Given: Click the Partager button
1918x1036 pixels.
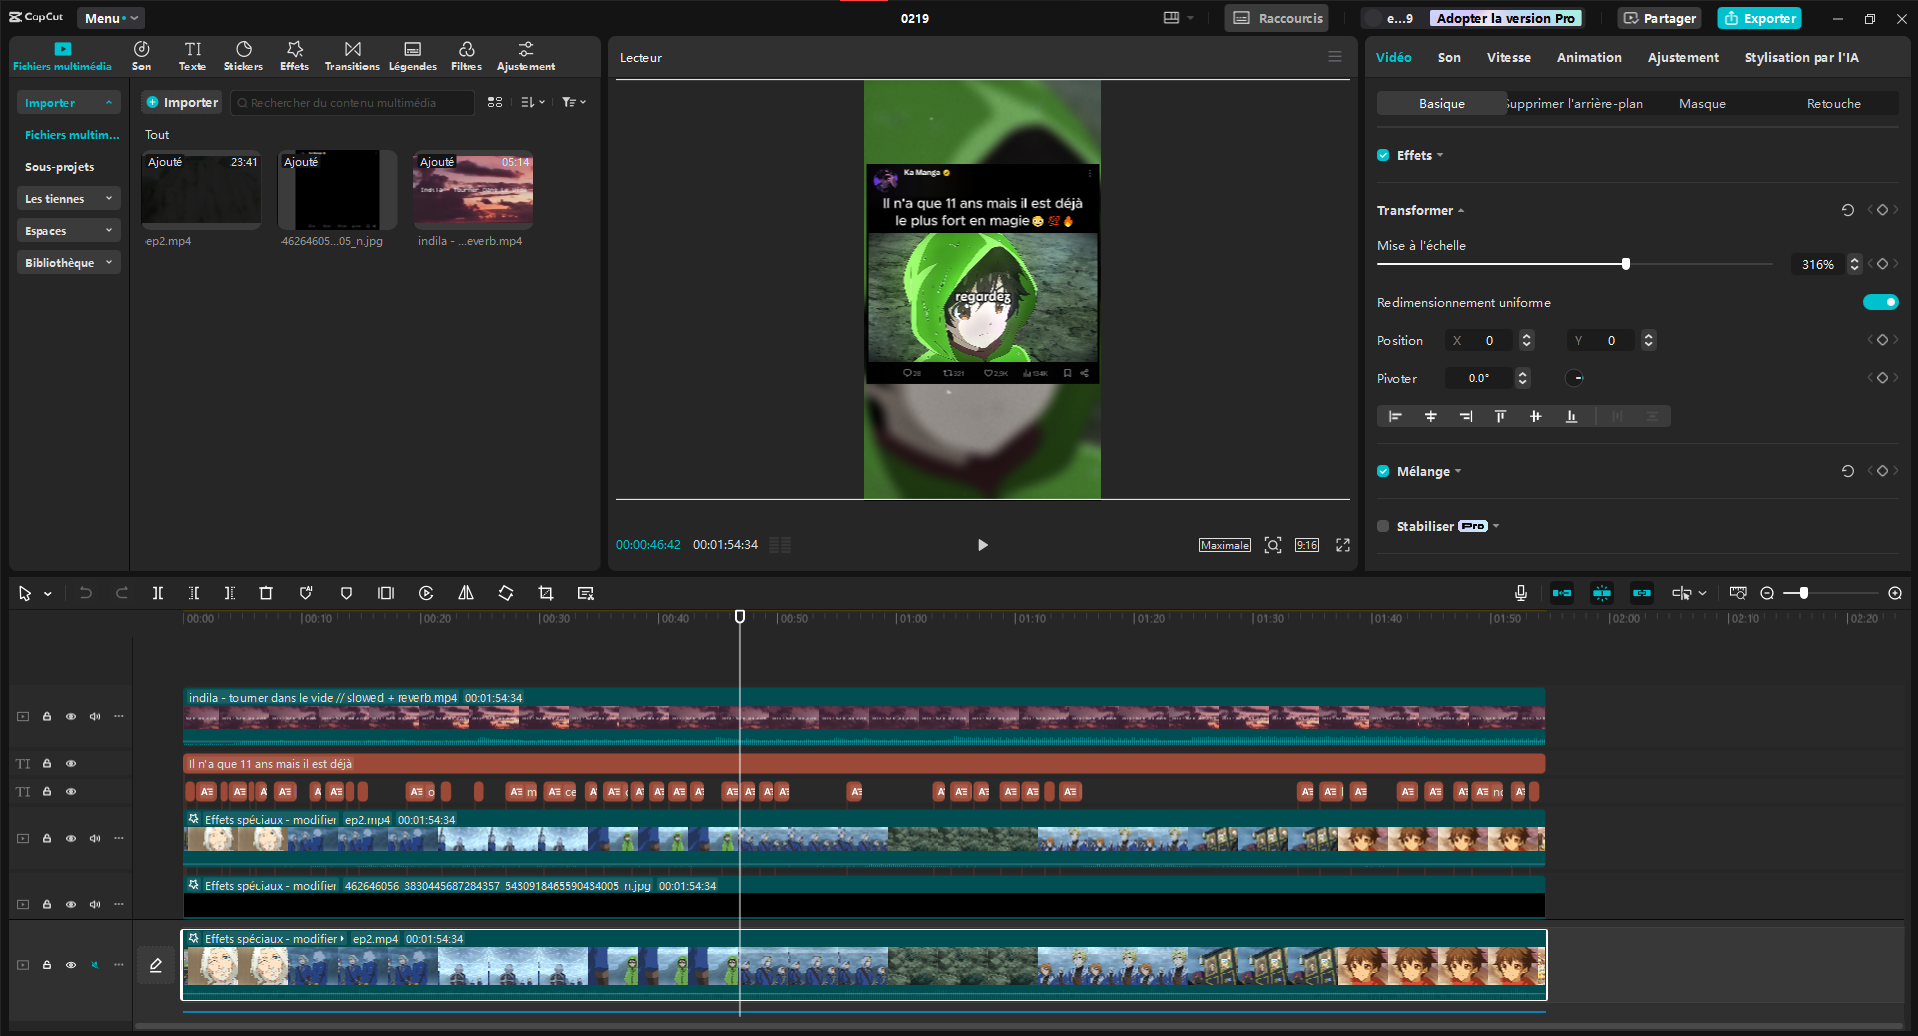Looking at the screenshot, I should tap(1658, 18).
